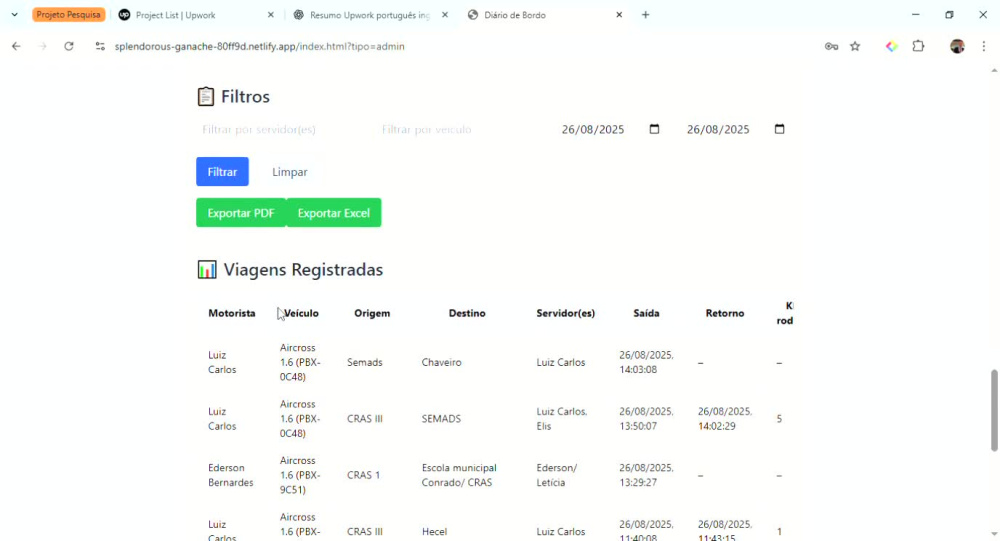Click the Motorista column header
The height and width of the screenshot is (541, 1000).
[232, 313]
